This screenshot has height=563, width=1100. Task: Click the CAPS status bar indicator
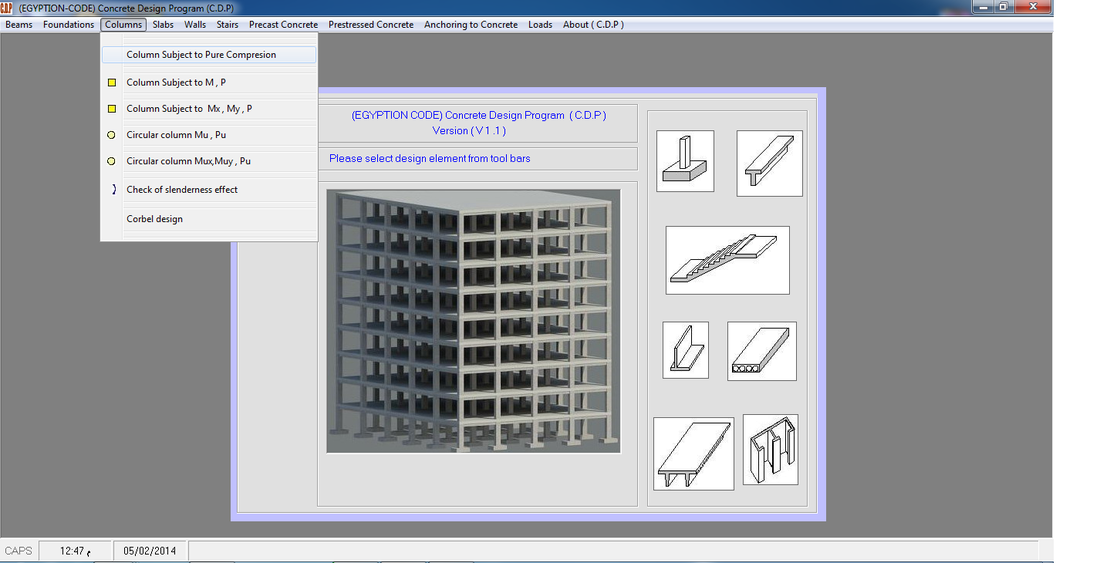18,550
